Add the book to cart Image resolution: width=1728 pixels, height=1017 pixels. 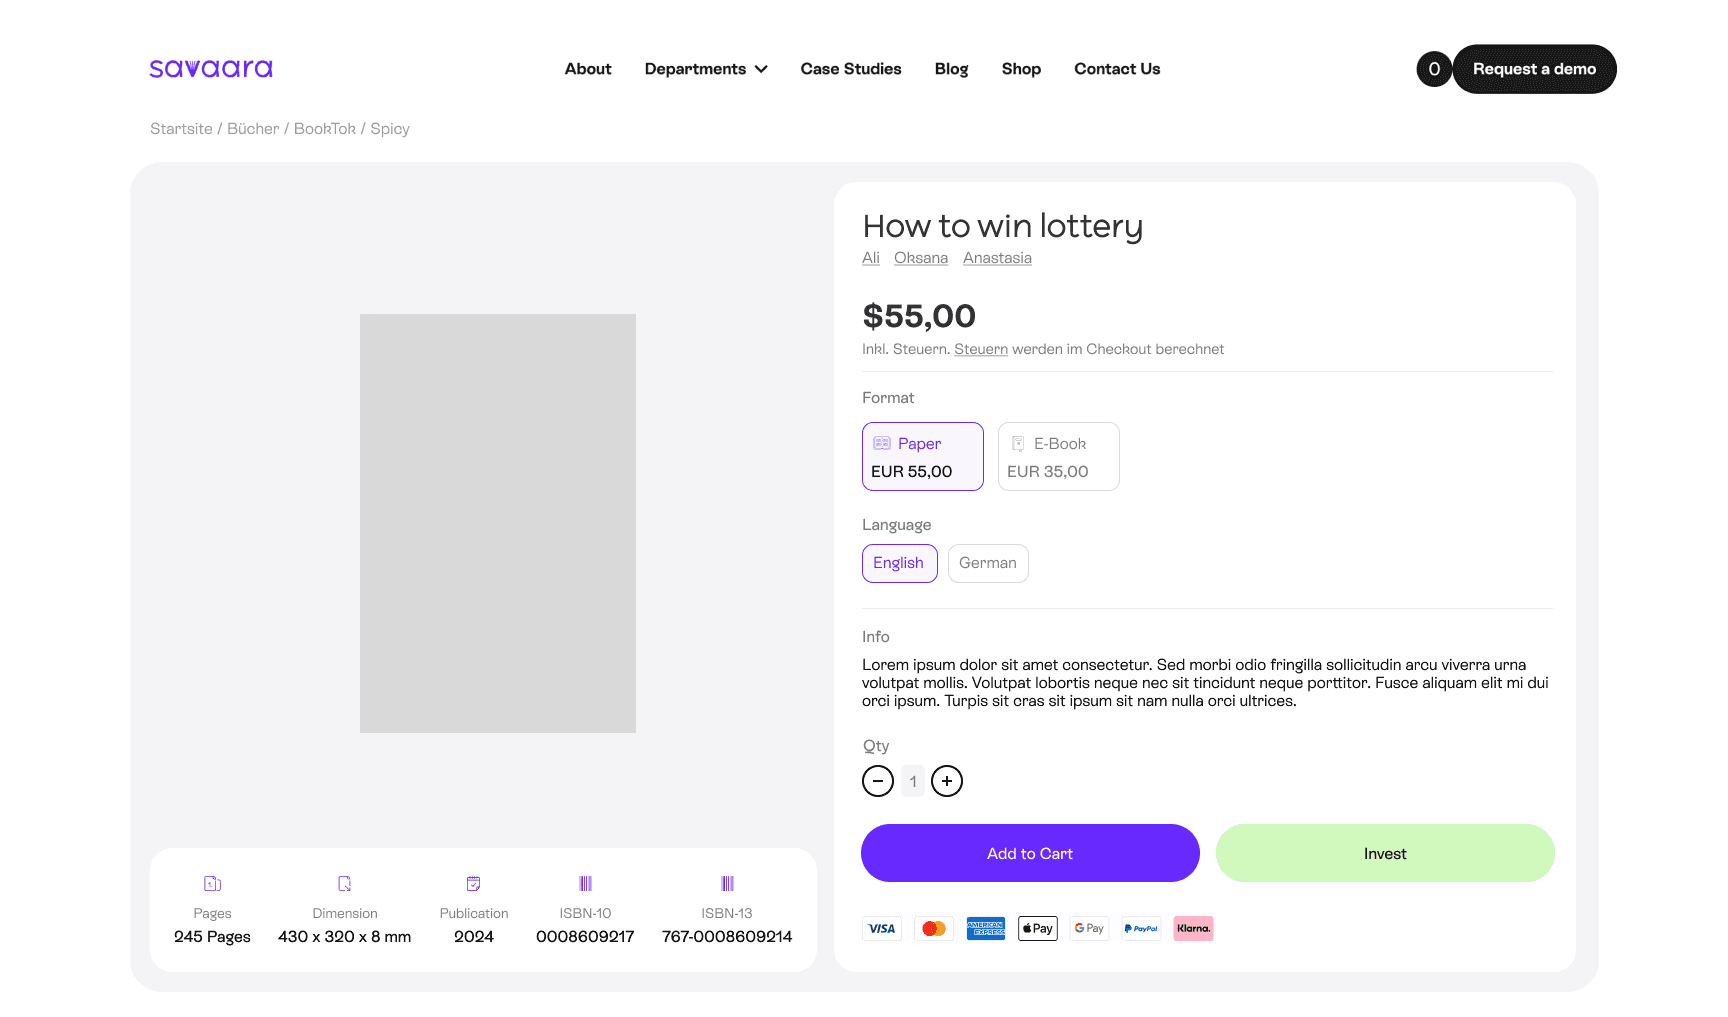click(1030, 853)
